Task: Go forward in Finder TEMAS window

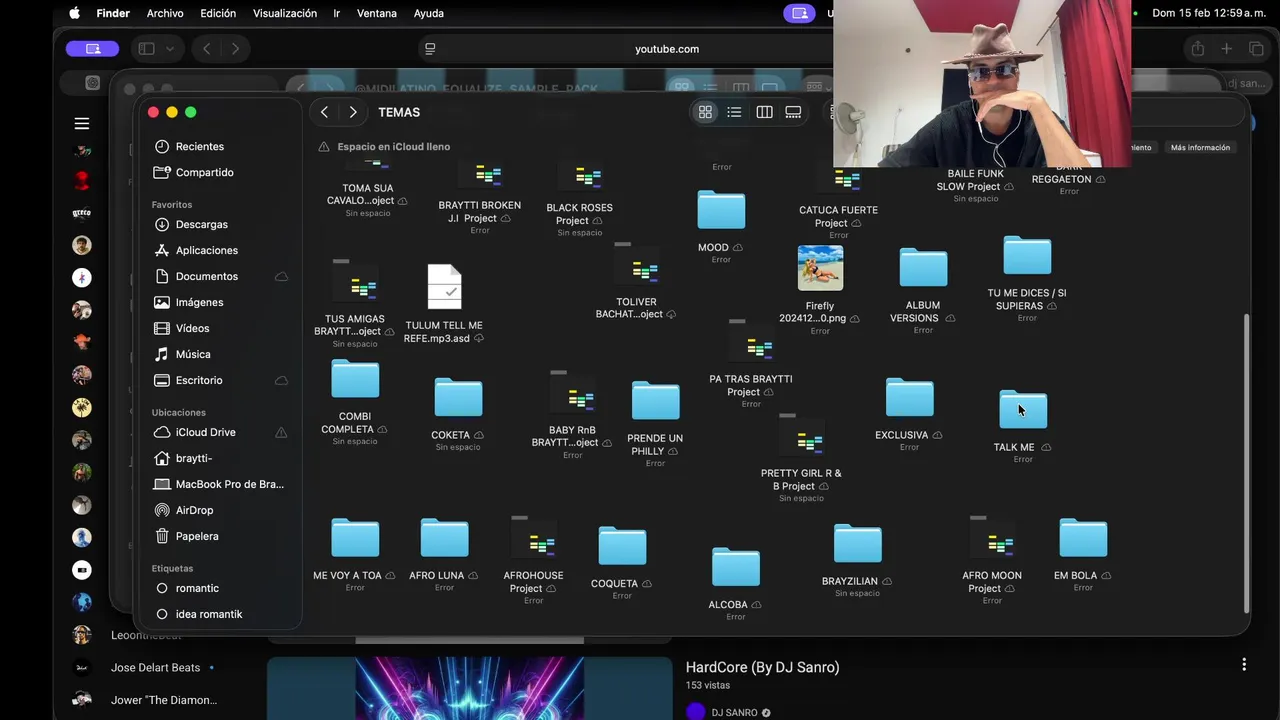Action: pos(352,112)
